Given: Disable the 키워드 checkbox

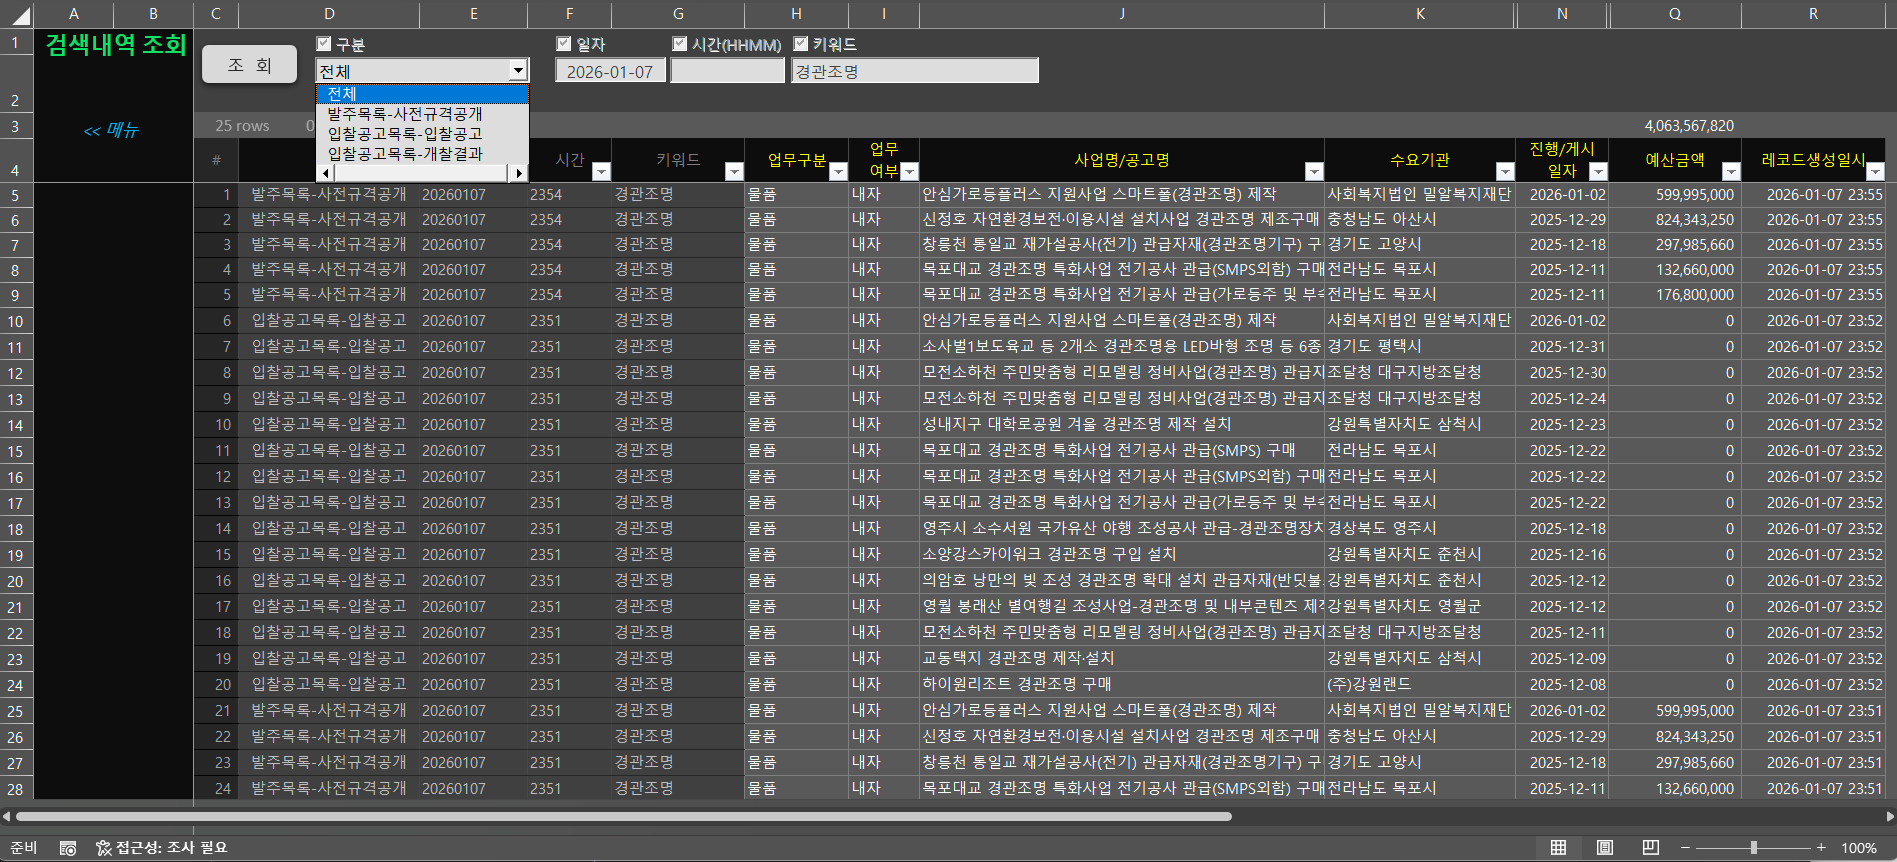Looking at the screenshot, I should [801, 44].
